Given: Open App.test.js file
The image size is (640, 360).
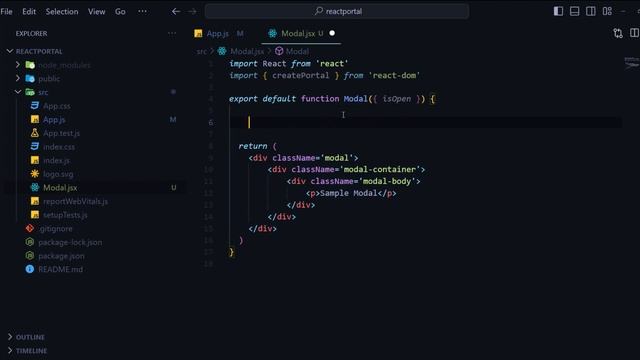Looking at the screenshot, I should point(62,133).
